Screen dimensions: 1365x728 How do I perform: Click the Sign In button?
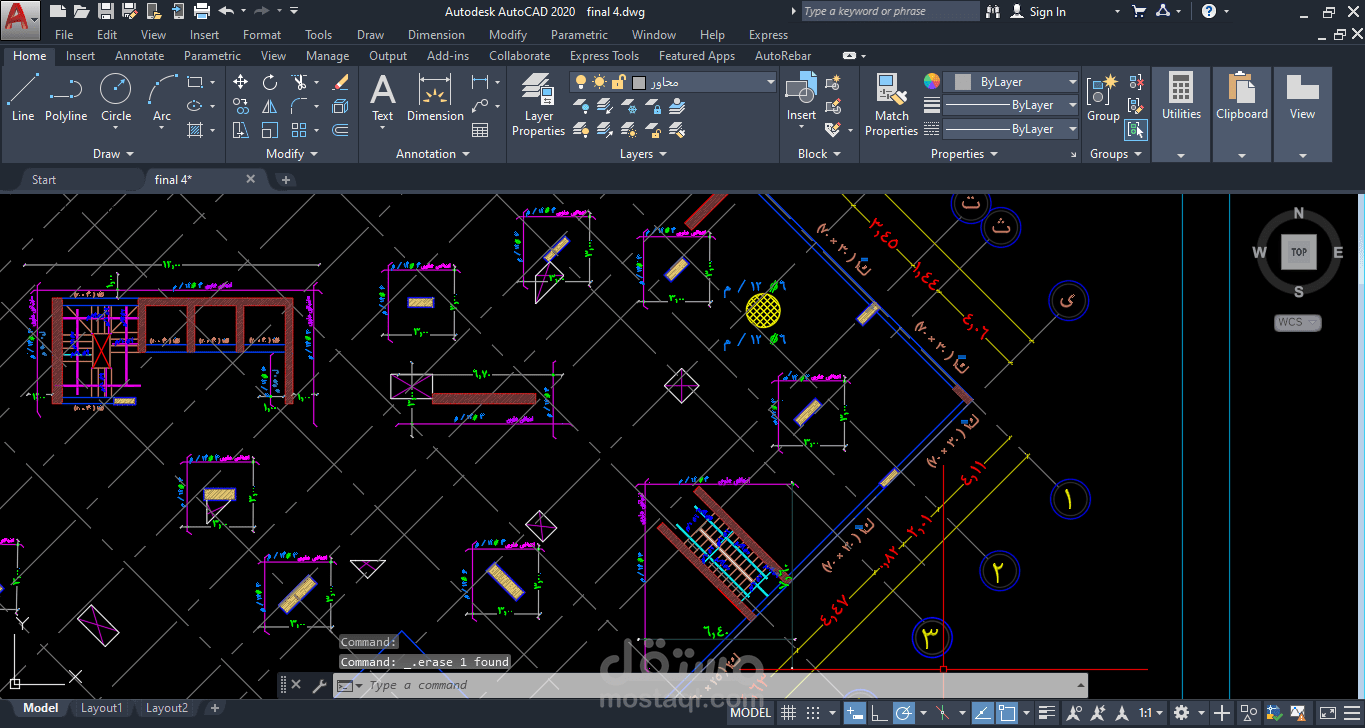(x=1037, y=12)
